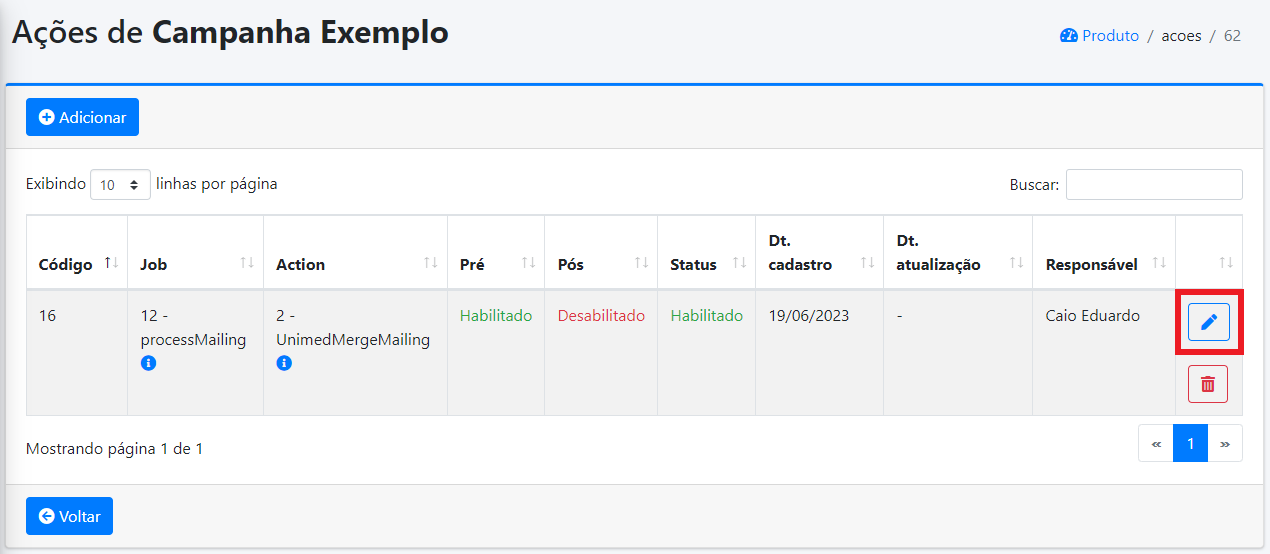Go to next page in pagination
This screenshot has width=1270, height=554.
pos(1225,444)
